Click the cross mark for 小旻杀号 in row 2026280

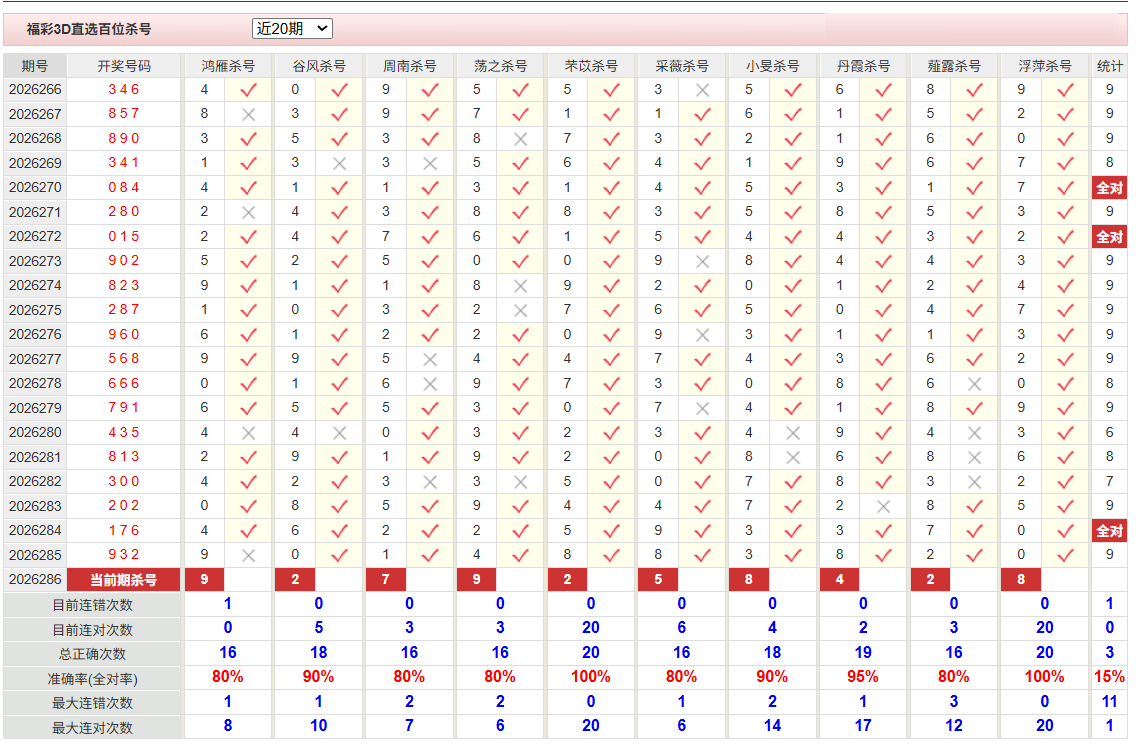coord(793,433)
